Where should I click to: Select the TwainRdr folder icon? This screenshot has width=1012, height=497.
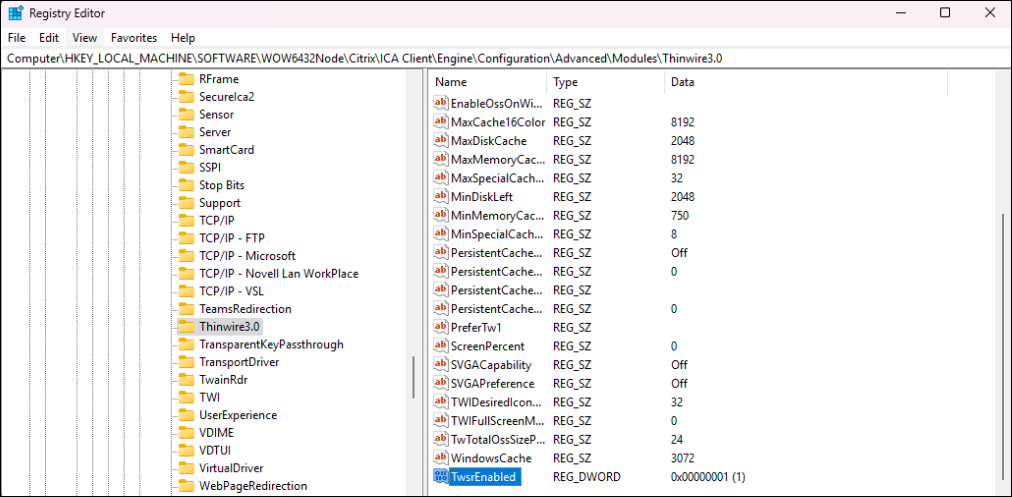pos(187,380)
